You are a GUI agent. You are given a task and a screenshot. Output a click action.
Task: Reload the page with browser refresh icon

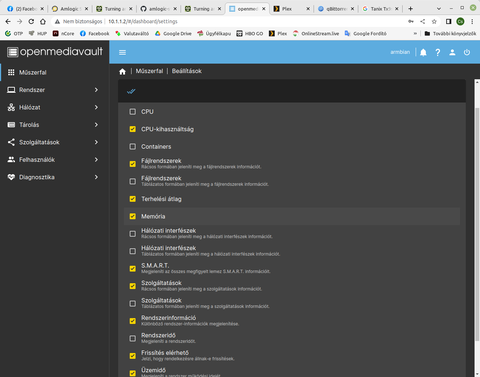coord(31,21)
